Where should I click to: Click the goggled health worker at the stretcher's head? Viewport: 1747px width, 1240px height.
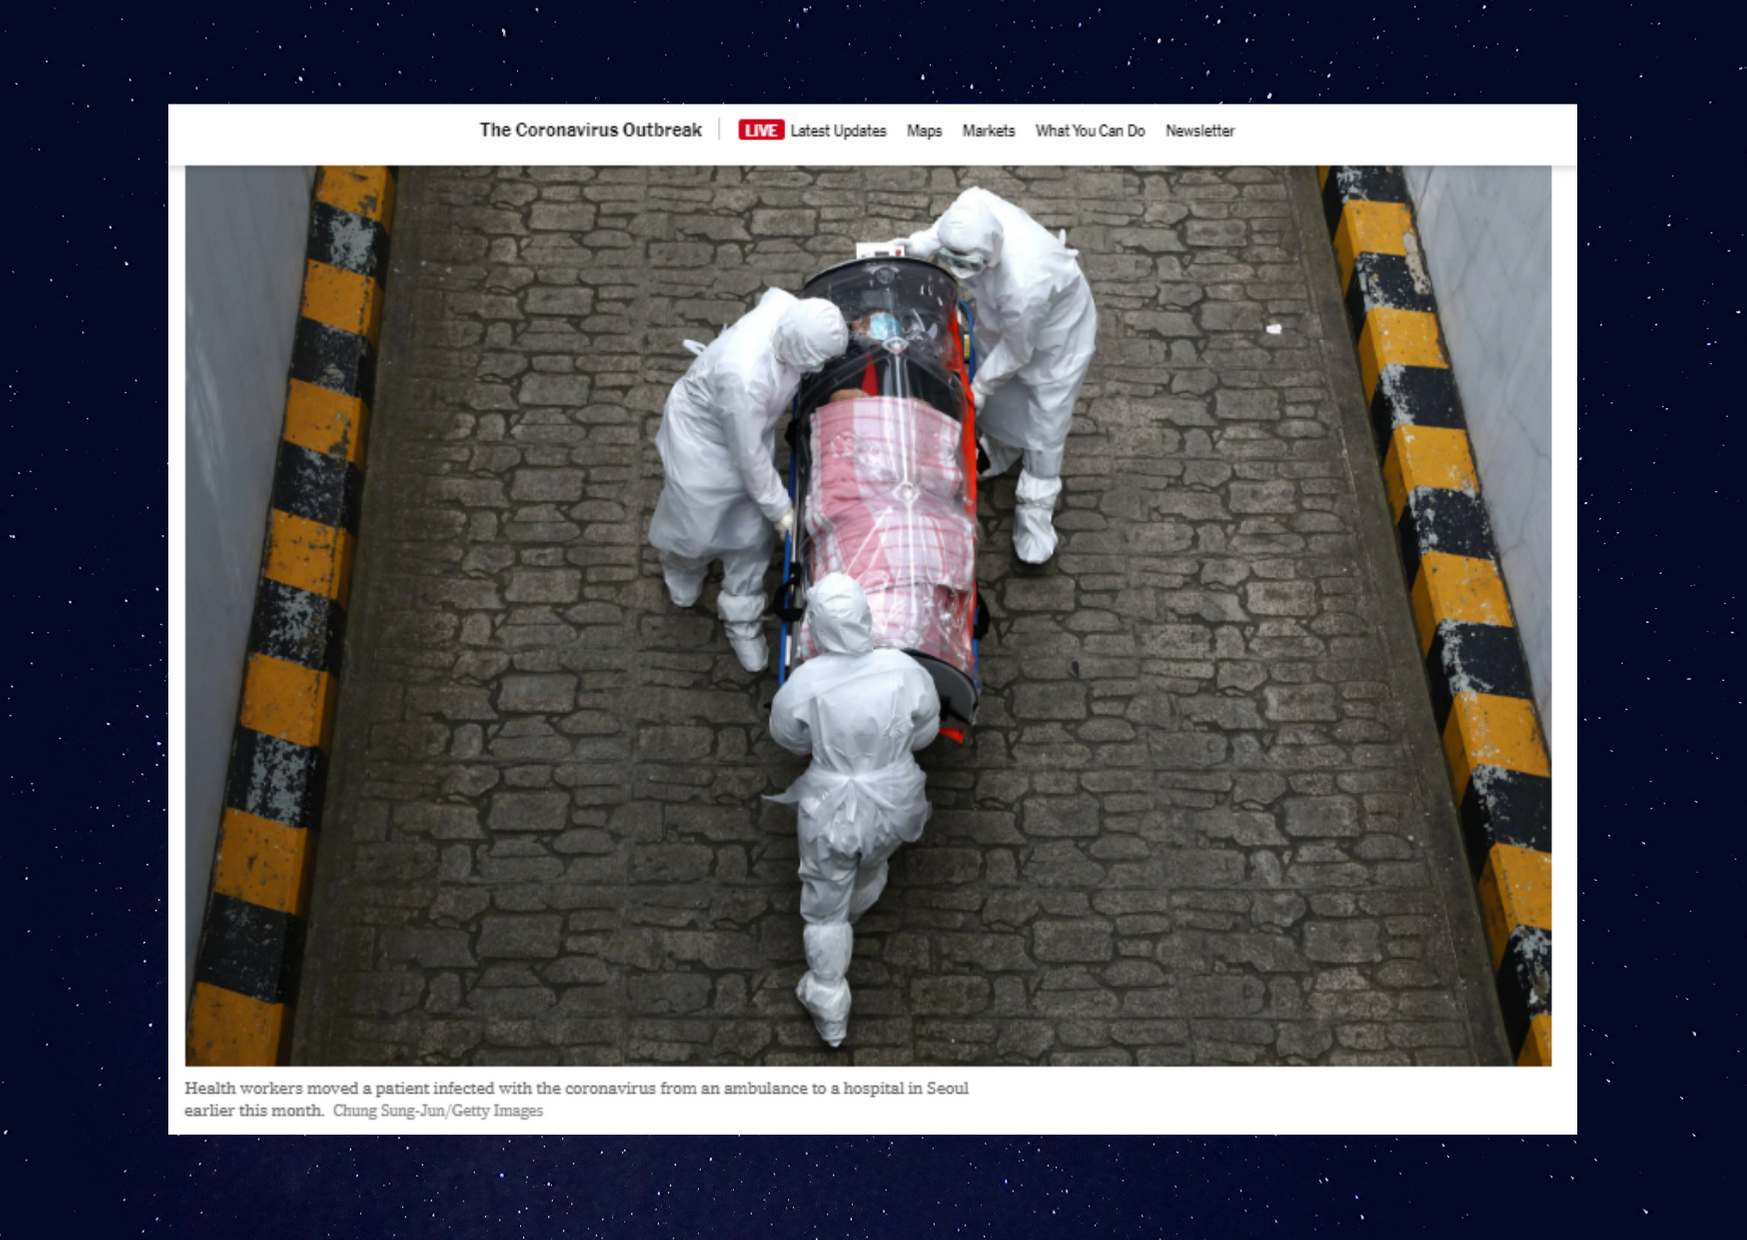click(1020, 320)
